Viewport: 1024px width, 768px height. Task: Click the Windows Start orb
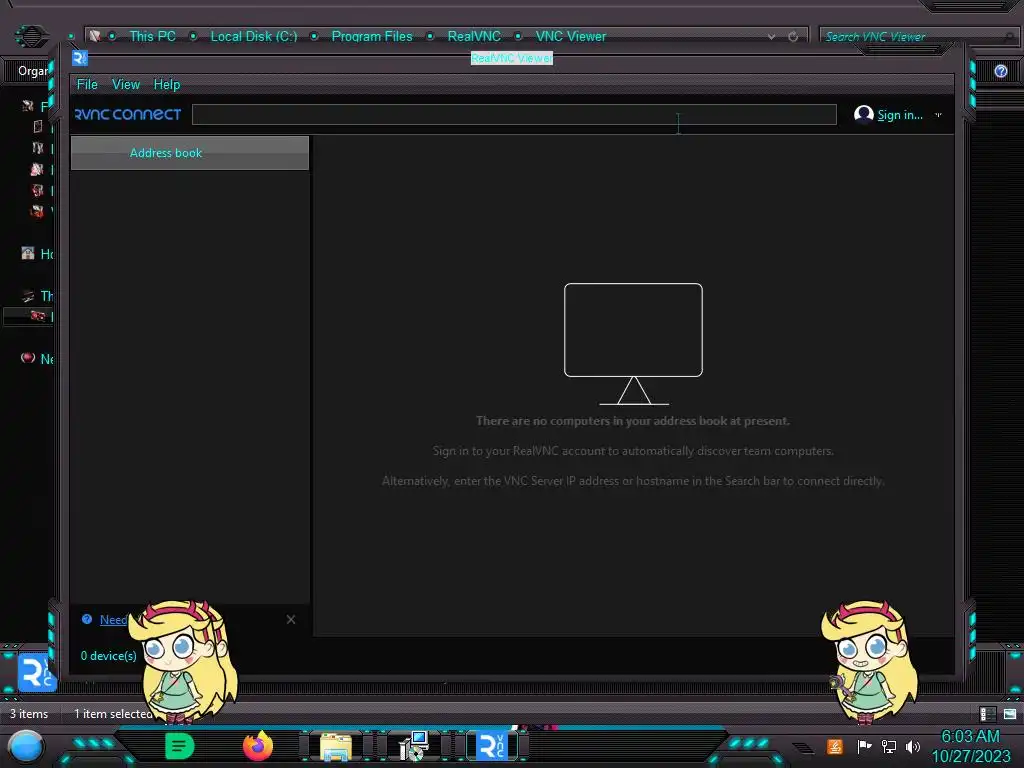[x=26, y=747]
